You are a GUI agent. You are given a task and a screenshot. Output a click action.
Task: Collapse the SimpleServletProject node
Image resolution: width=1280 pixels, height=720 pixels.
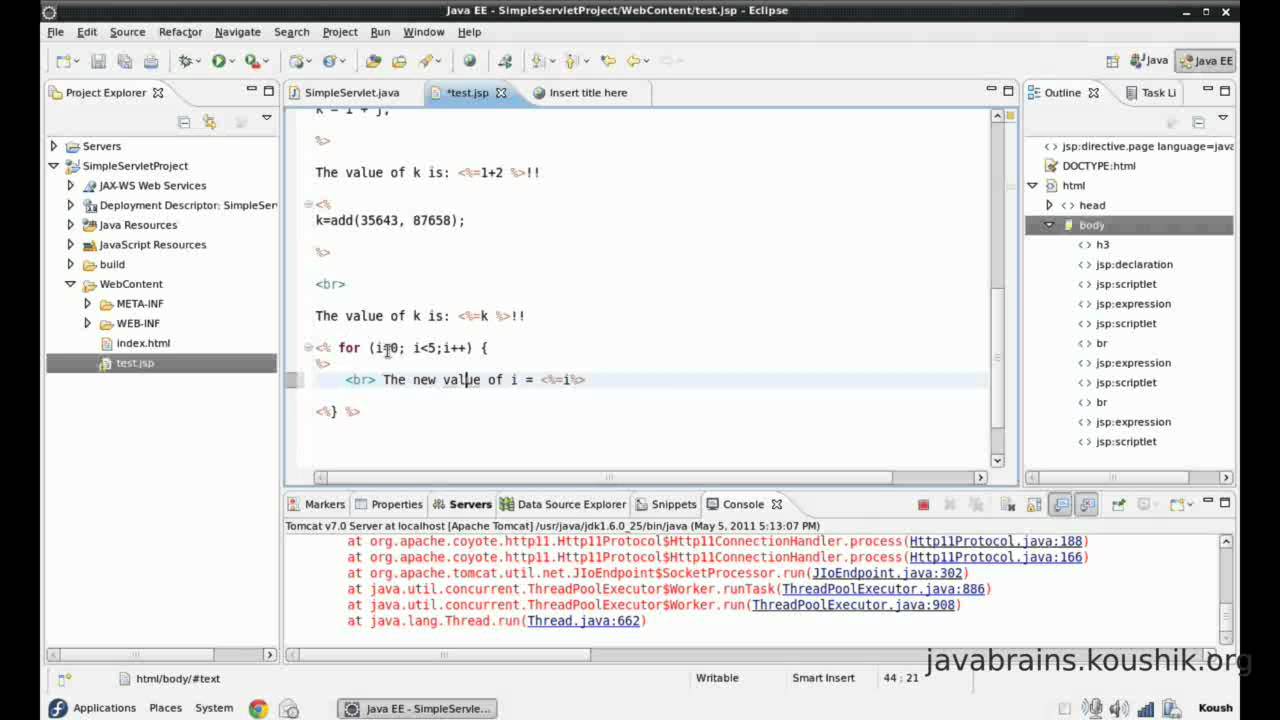[x=54, y=166]
